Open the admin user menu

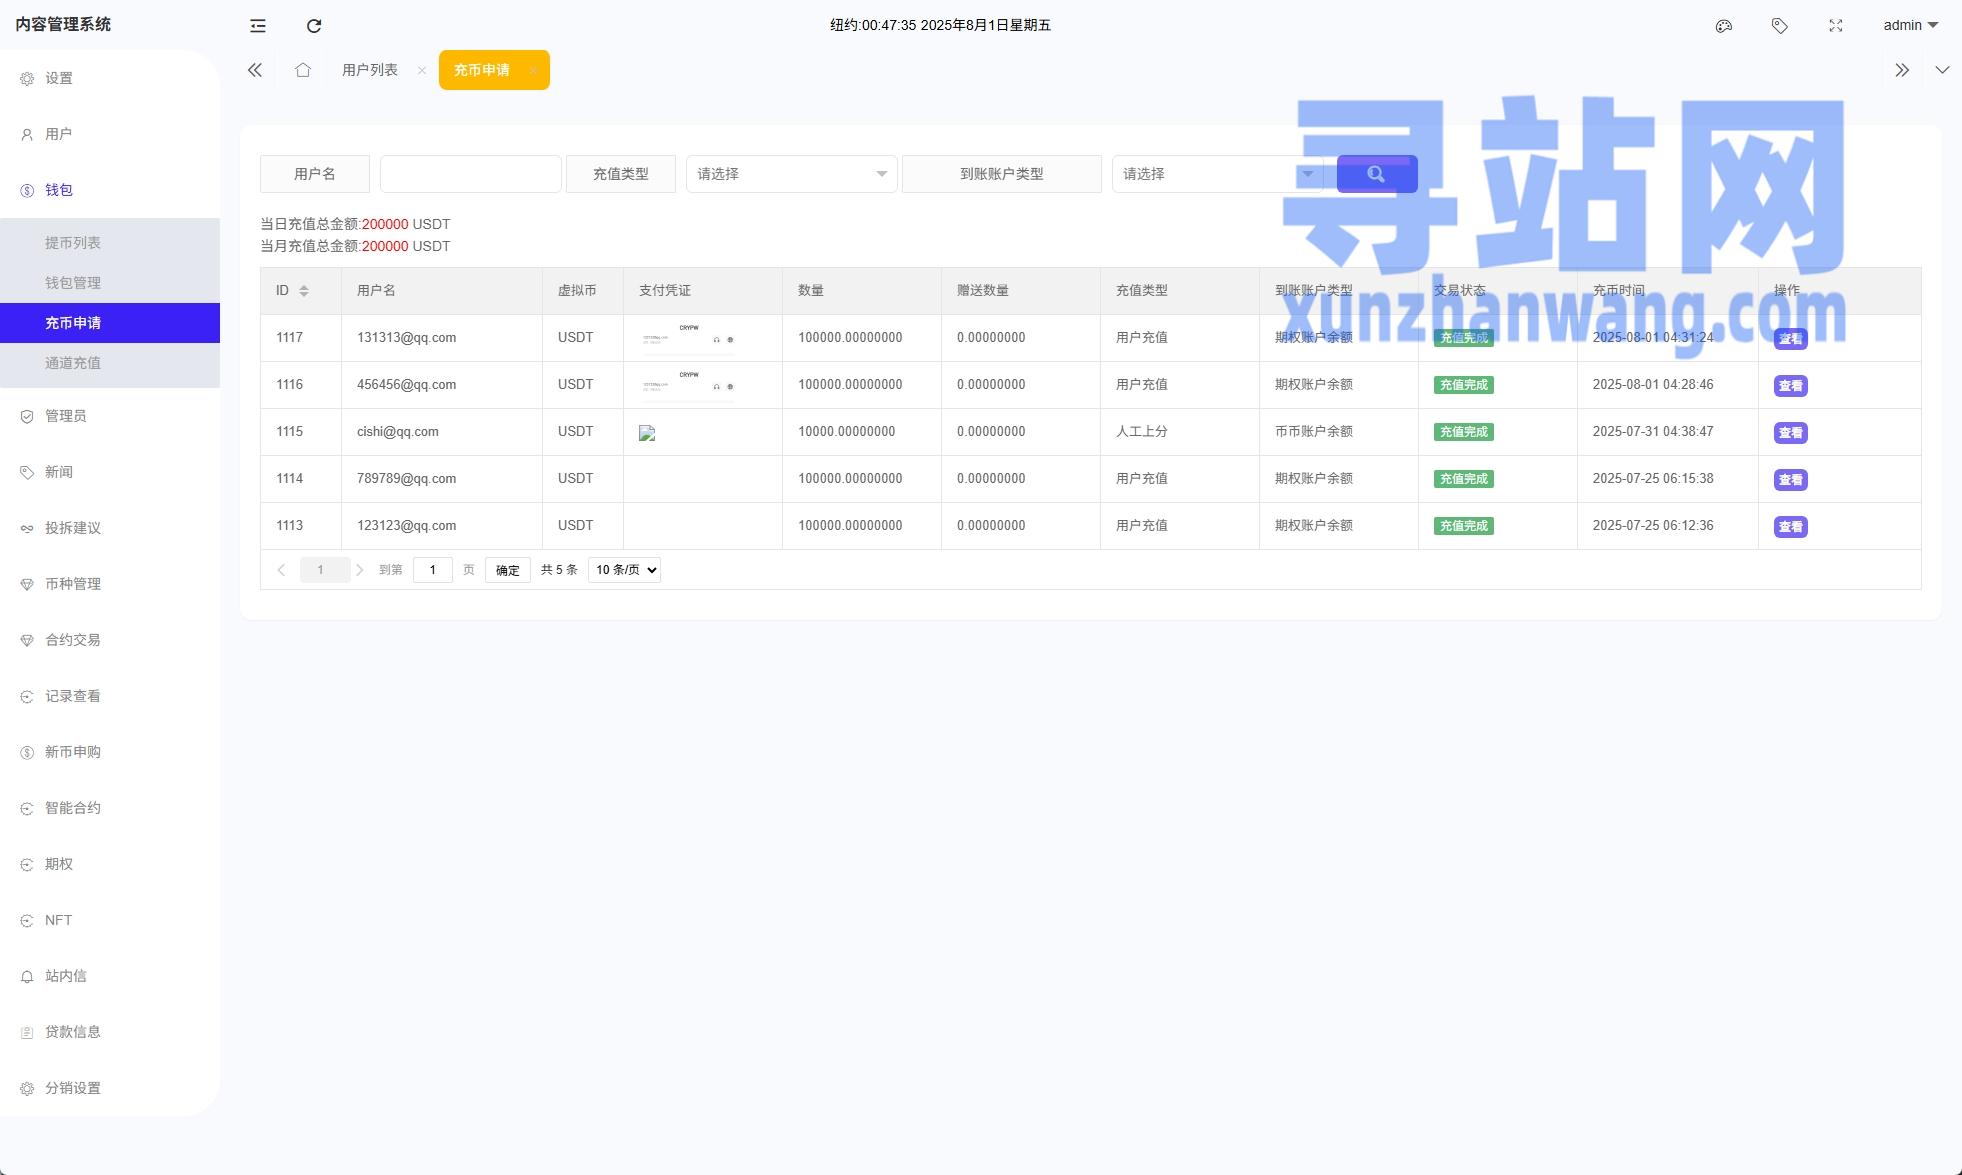tap(1909, 26)
